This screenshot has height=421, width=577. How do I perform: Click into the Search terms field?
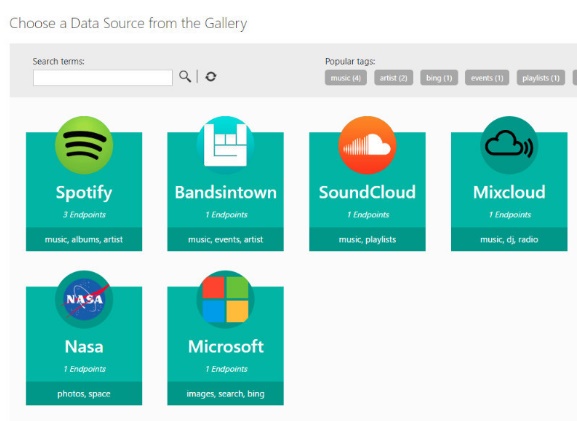[x=103, y=78]
